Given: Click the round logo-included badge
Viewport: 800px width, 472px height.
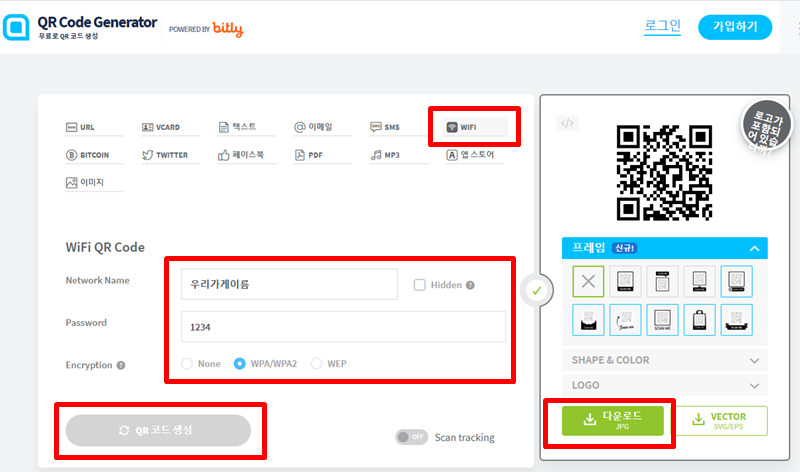Looking at the screenshot, I should point(766,126).
